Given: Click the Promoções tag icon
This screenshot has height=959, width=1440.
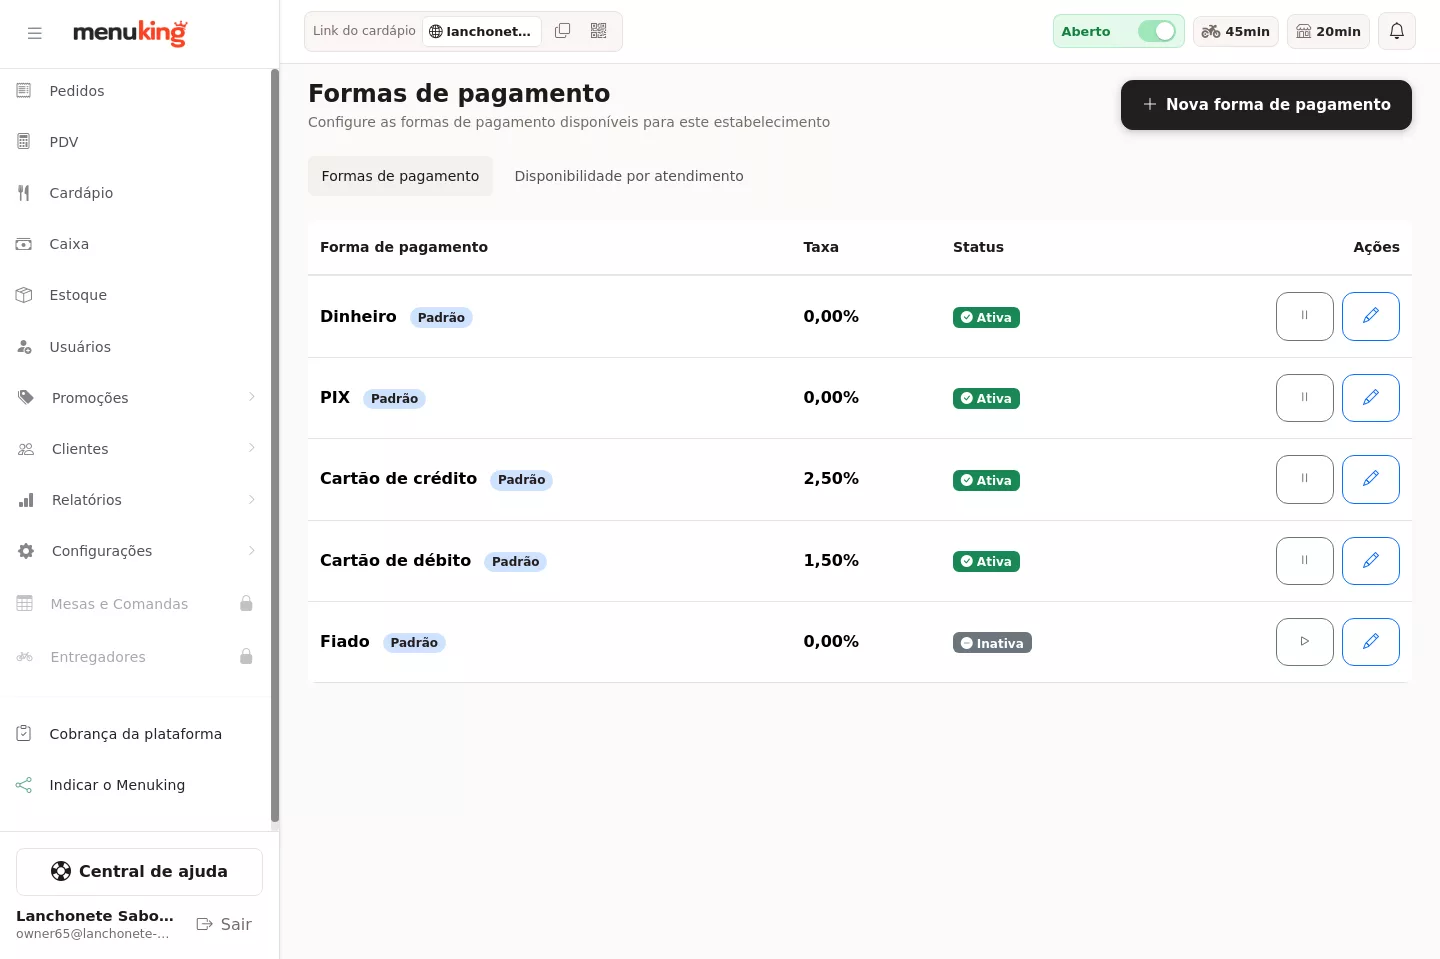Looking at the screenshot, I should pyautogui.click(x=26, y=398).
